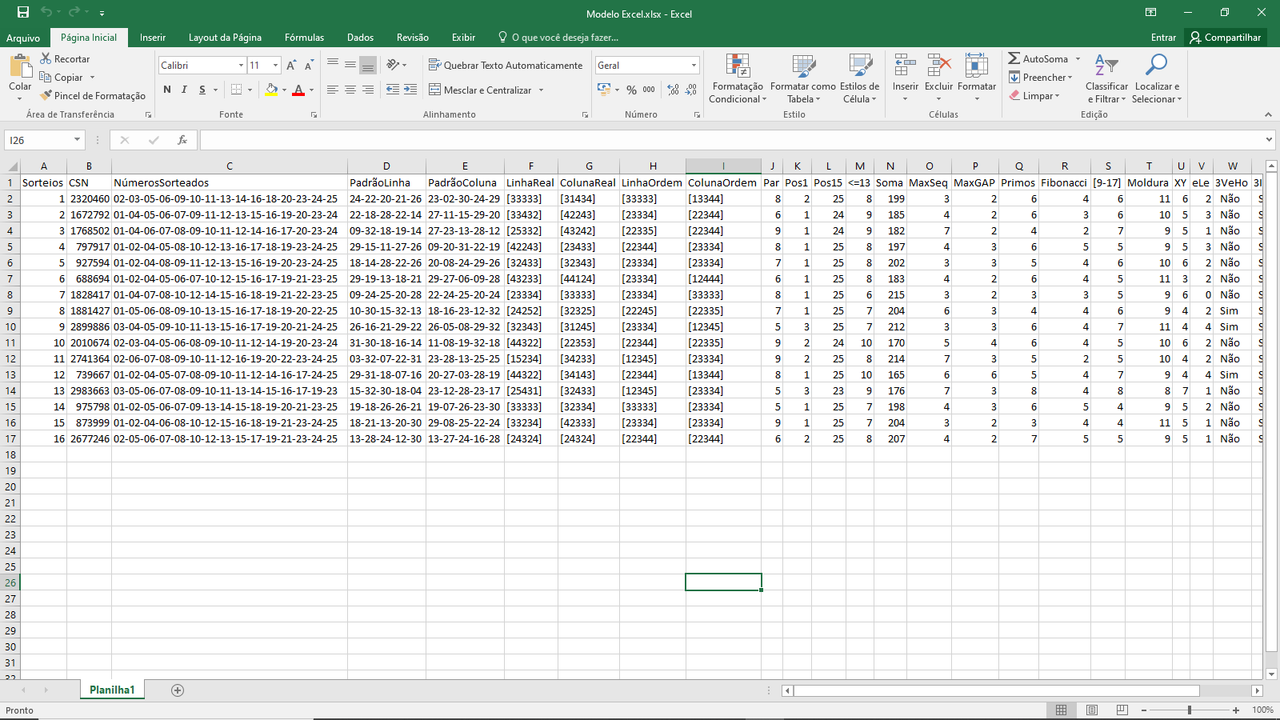Open Formatação Condicional menu

tap(737, 78)
